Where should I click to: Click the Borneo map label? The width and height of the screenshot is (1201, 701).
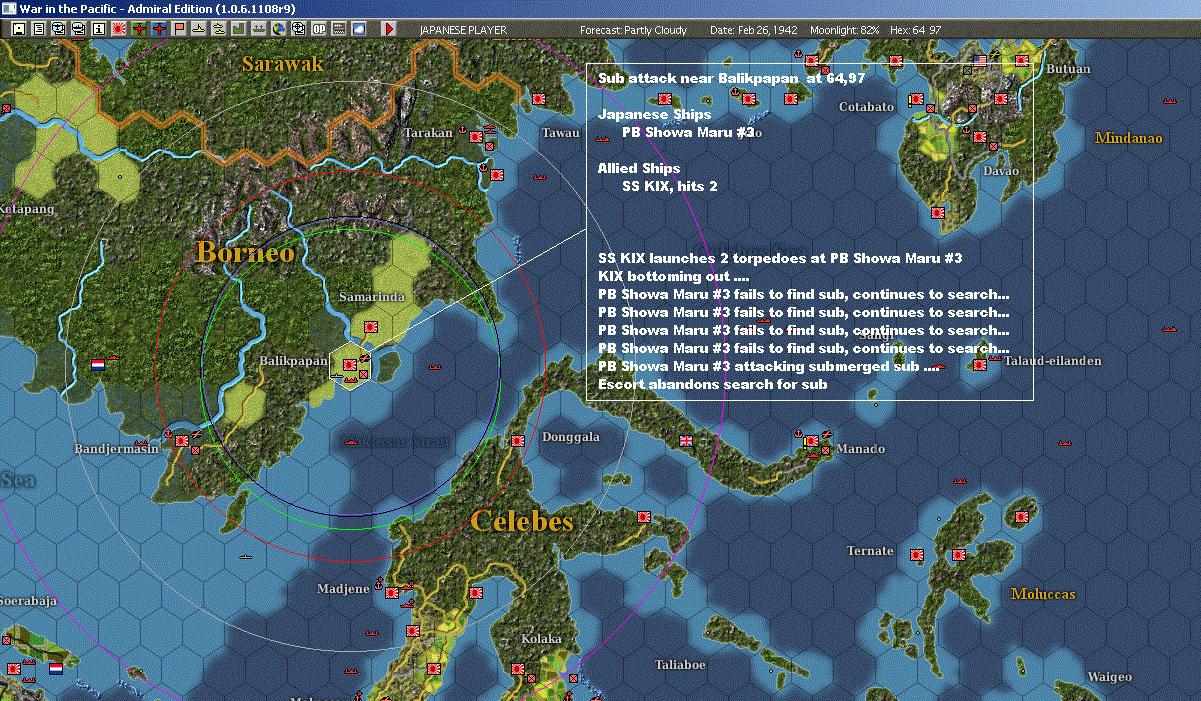[245, 252]
